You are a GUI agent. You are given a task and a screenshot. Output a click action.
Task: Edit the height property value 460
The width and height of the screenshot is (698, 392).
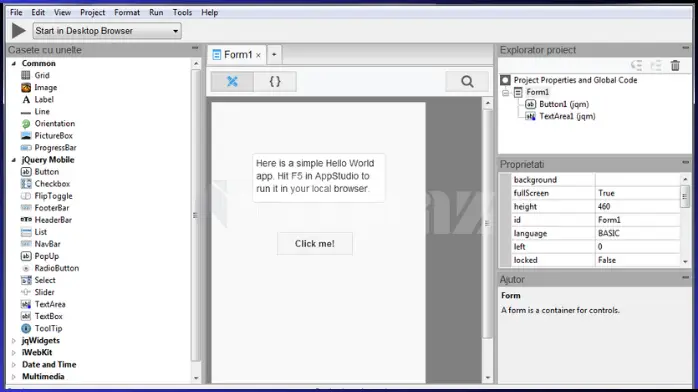click(x=637, y=206)
